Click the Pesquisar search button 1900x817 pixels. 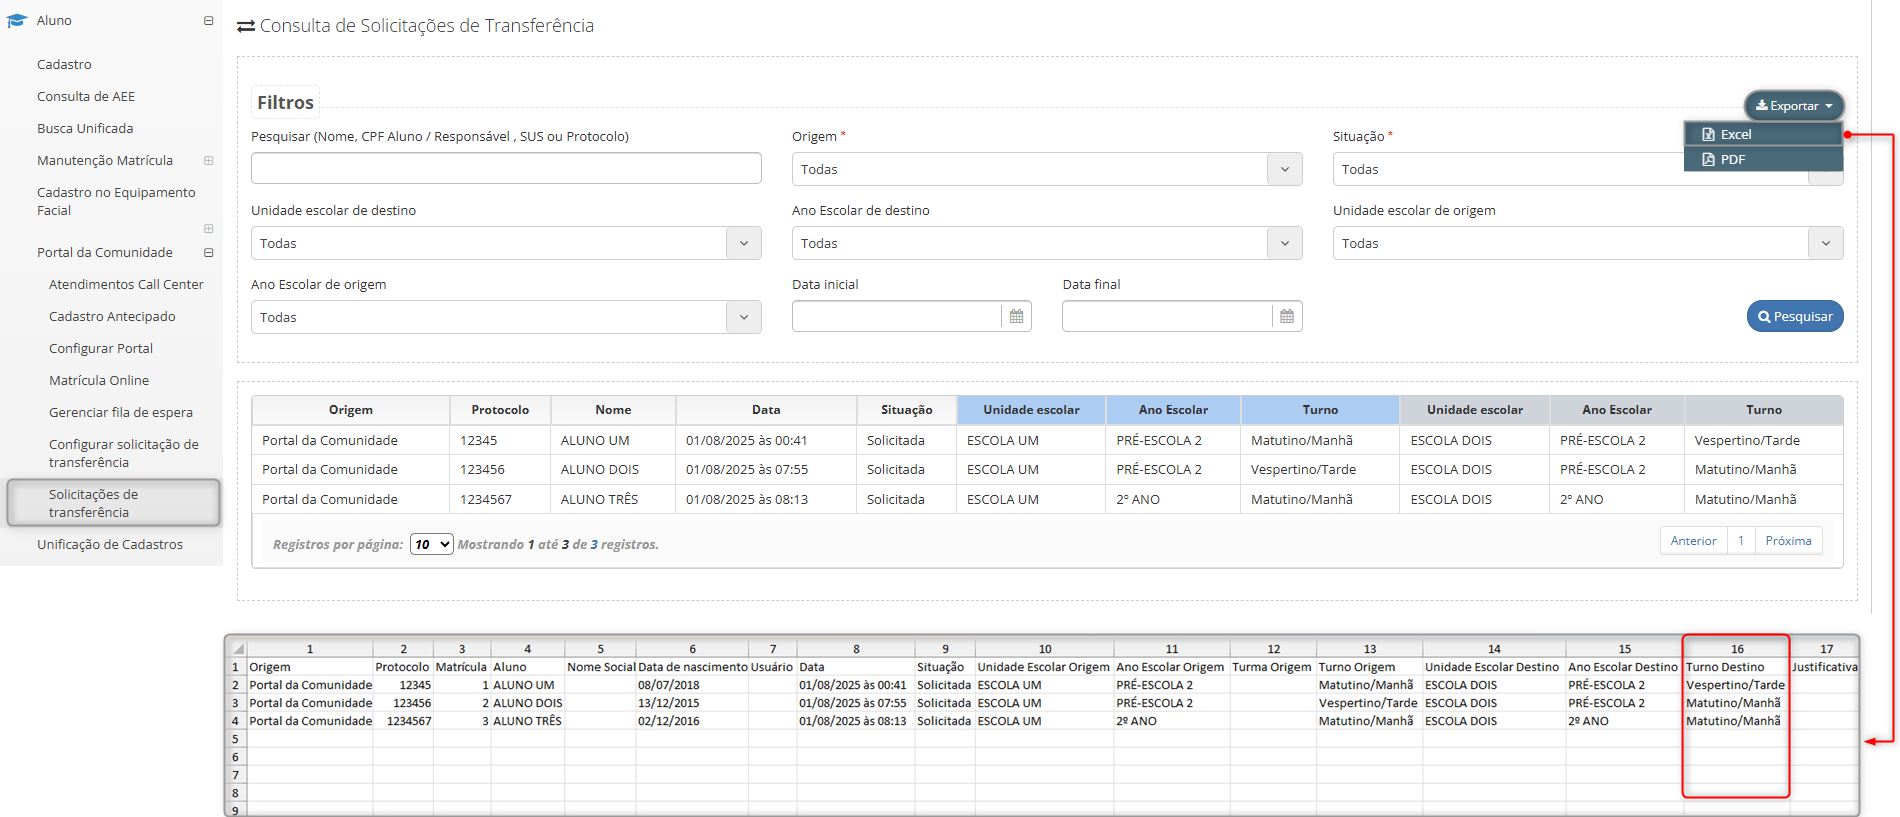coord(1795,317)
